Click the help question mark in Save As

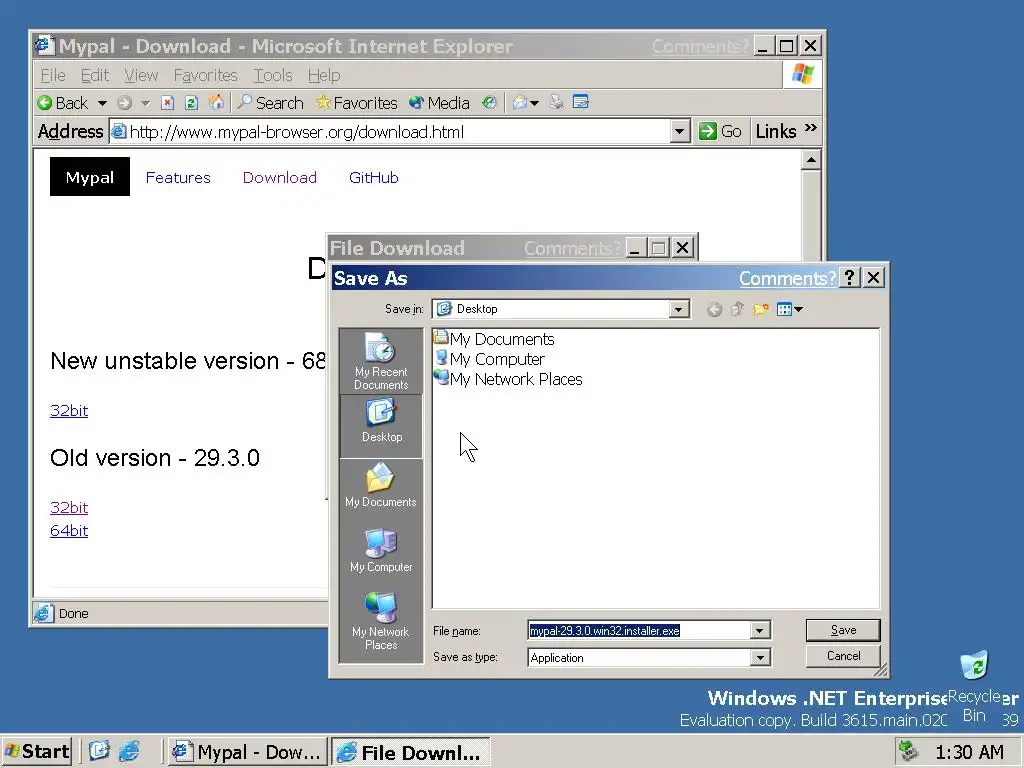point(850,278)
